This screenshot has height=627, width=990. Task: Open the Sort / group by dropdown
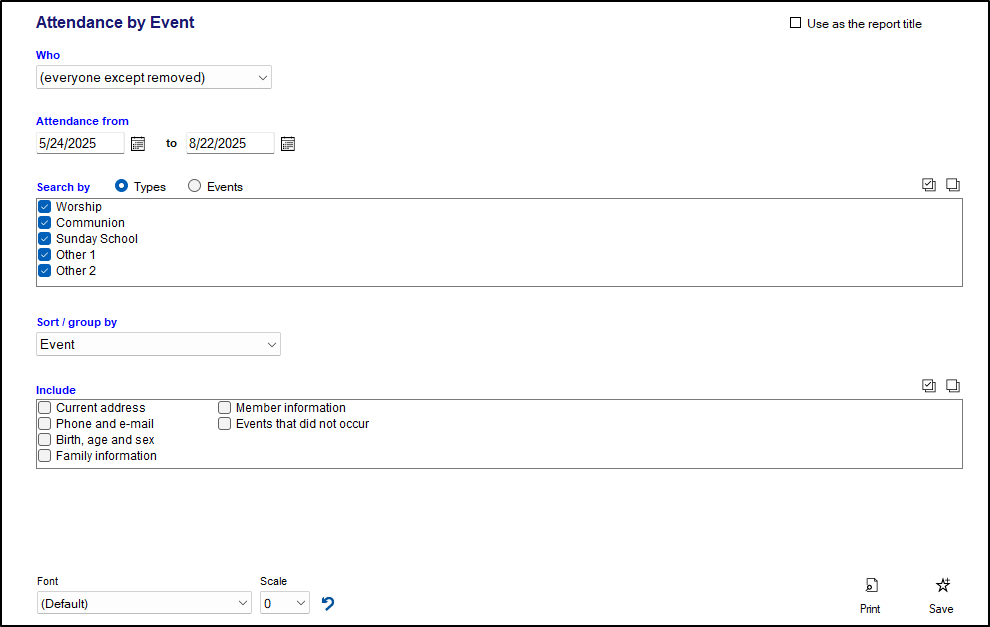tap(158, 345)
